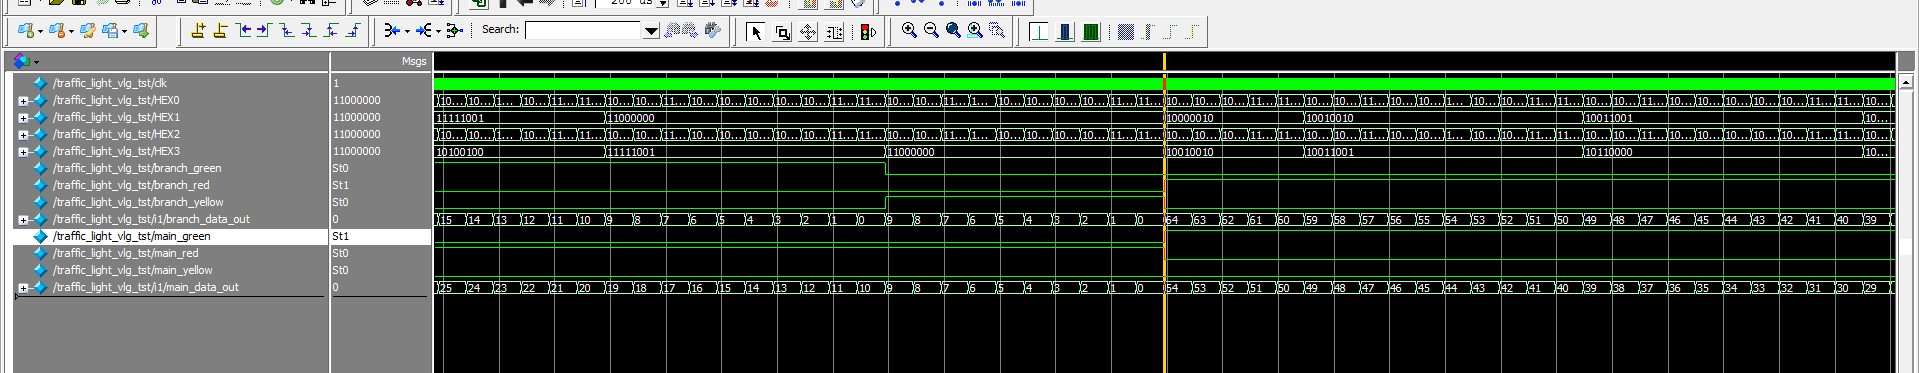Expand the HEX2 signal bus
The width and height of the screenshot is (1919, 373).
click(x=23, y=135)
